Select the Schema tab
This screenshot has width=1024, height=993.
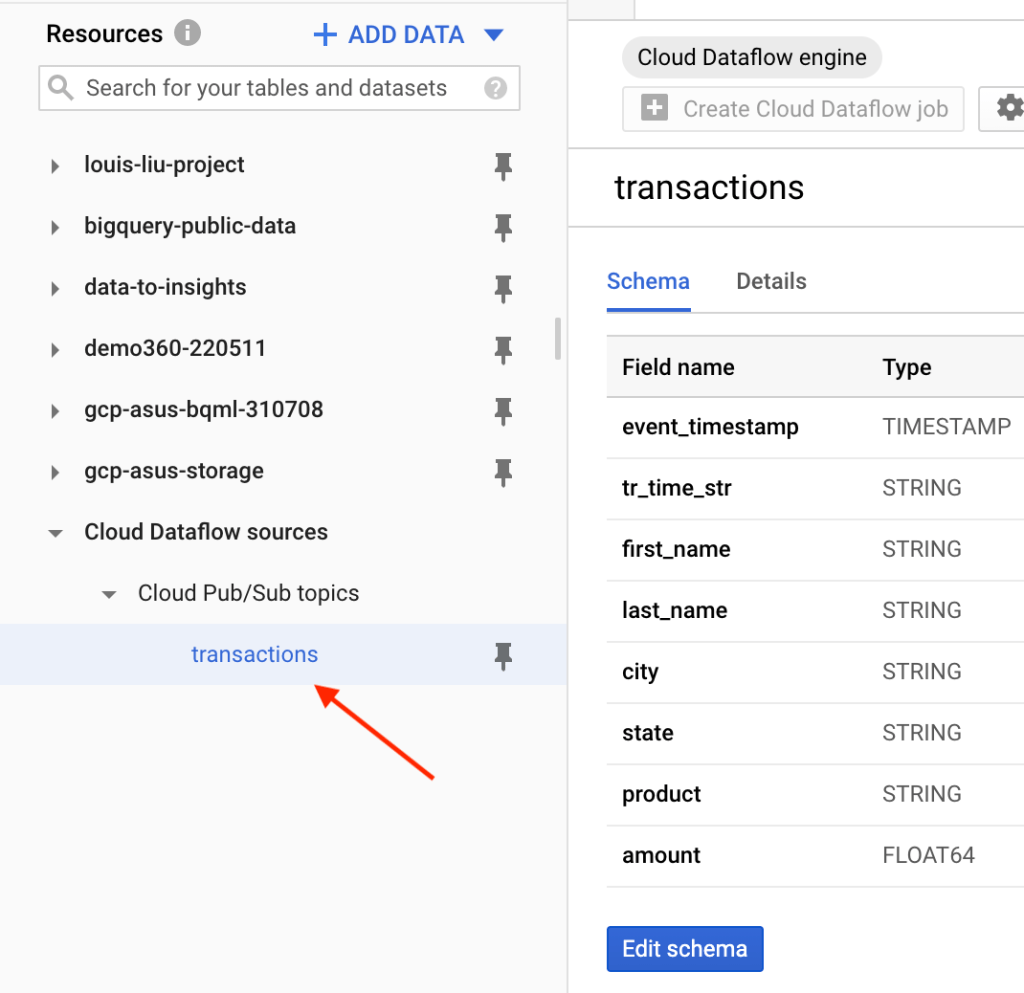(648, 282)
